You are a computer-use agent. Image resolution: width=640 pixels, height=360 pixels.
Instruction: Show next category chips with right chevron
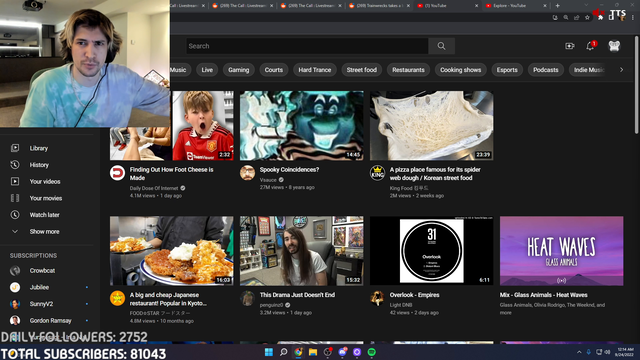click(x=621, y=70)
